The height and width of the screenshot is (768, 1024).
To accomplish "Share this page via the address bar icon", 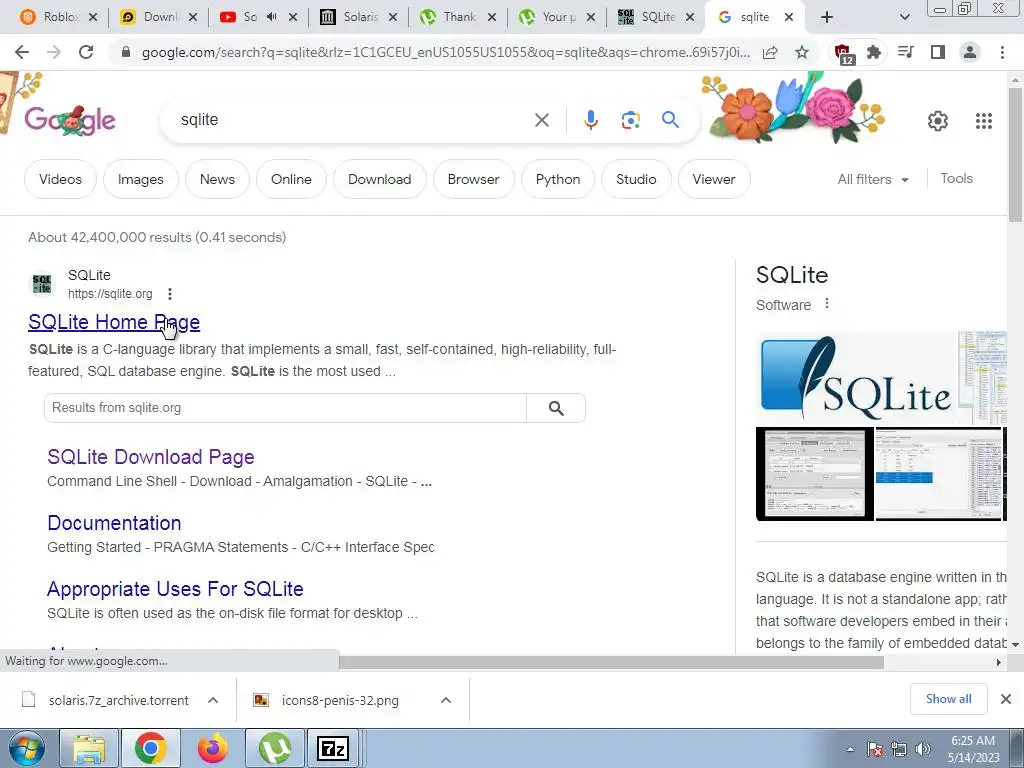I will tap(770, 52).
